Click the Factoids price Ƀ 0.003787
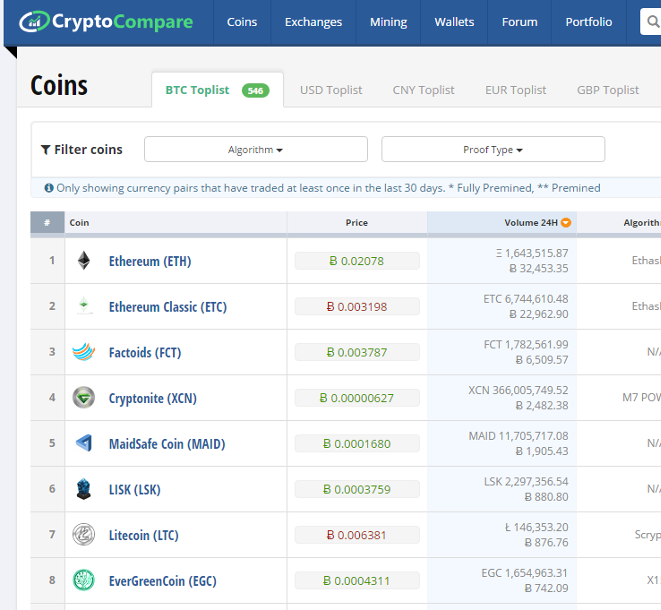 [357, 352]
